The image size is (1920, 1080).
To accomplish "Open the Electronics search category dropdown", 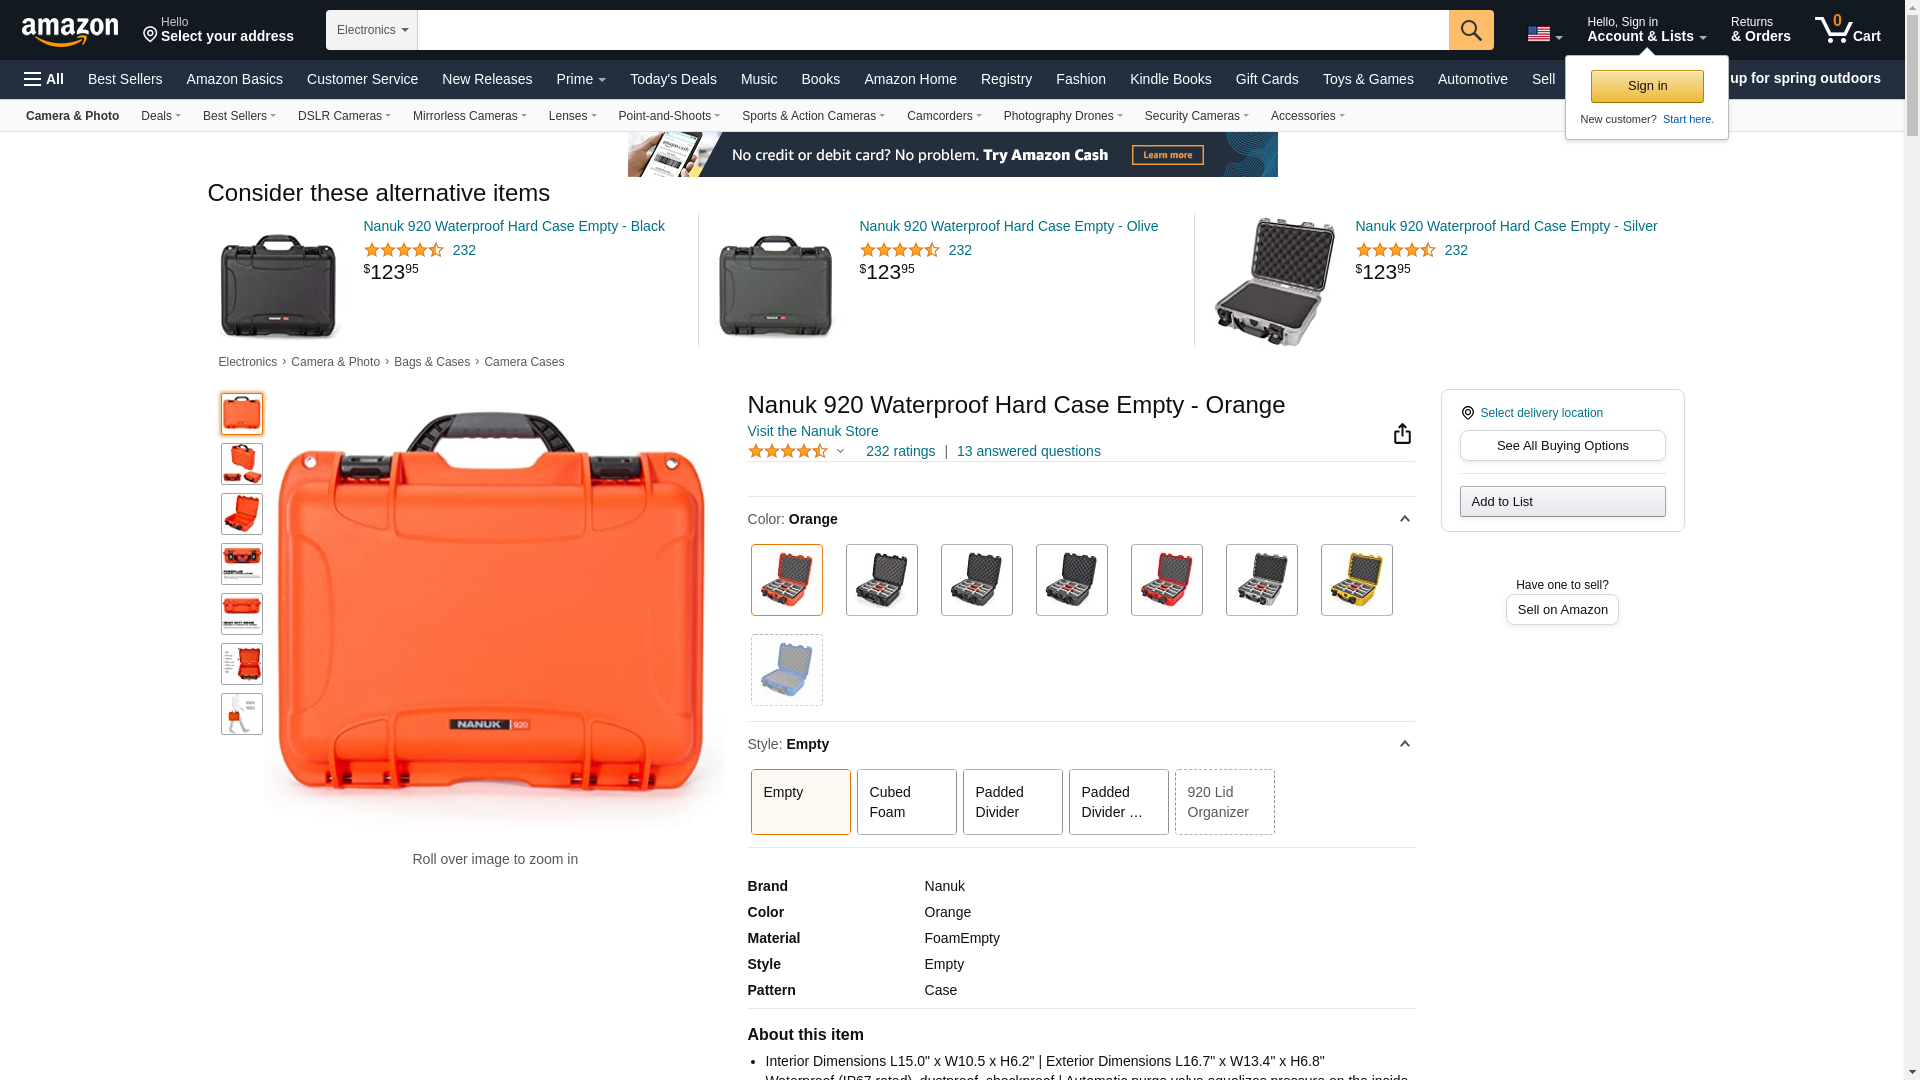I will coord(372,30).
